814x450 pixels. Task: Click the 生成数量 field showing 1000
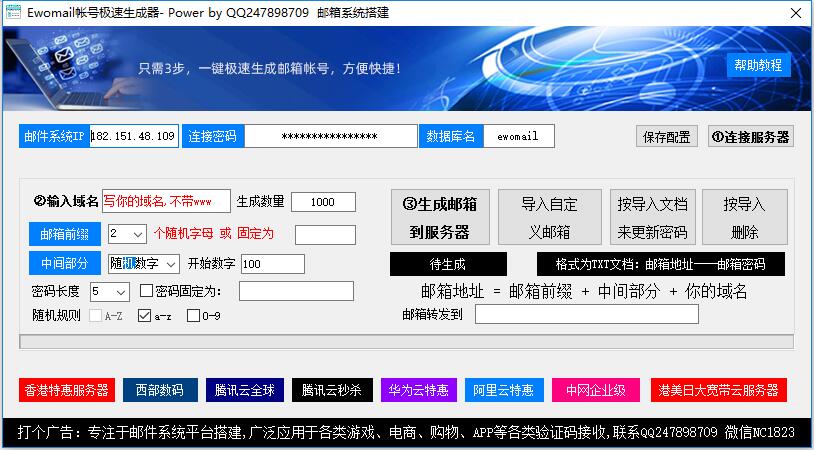click(x=323, y=202)
